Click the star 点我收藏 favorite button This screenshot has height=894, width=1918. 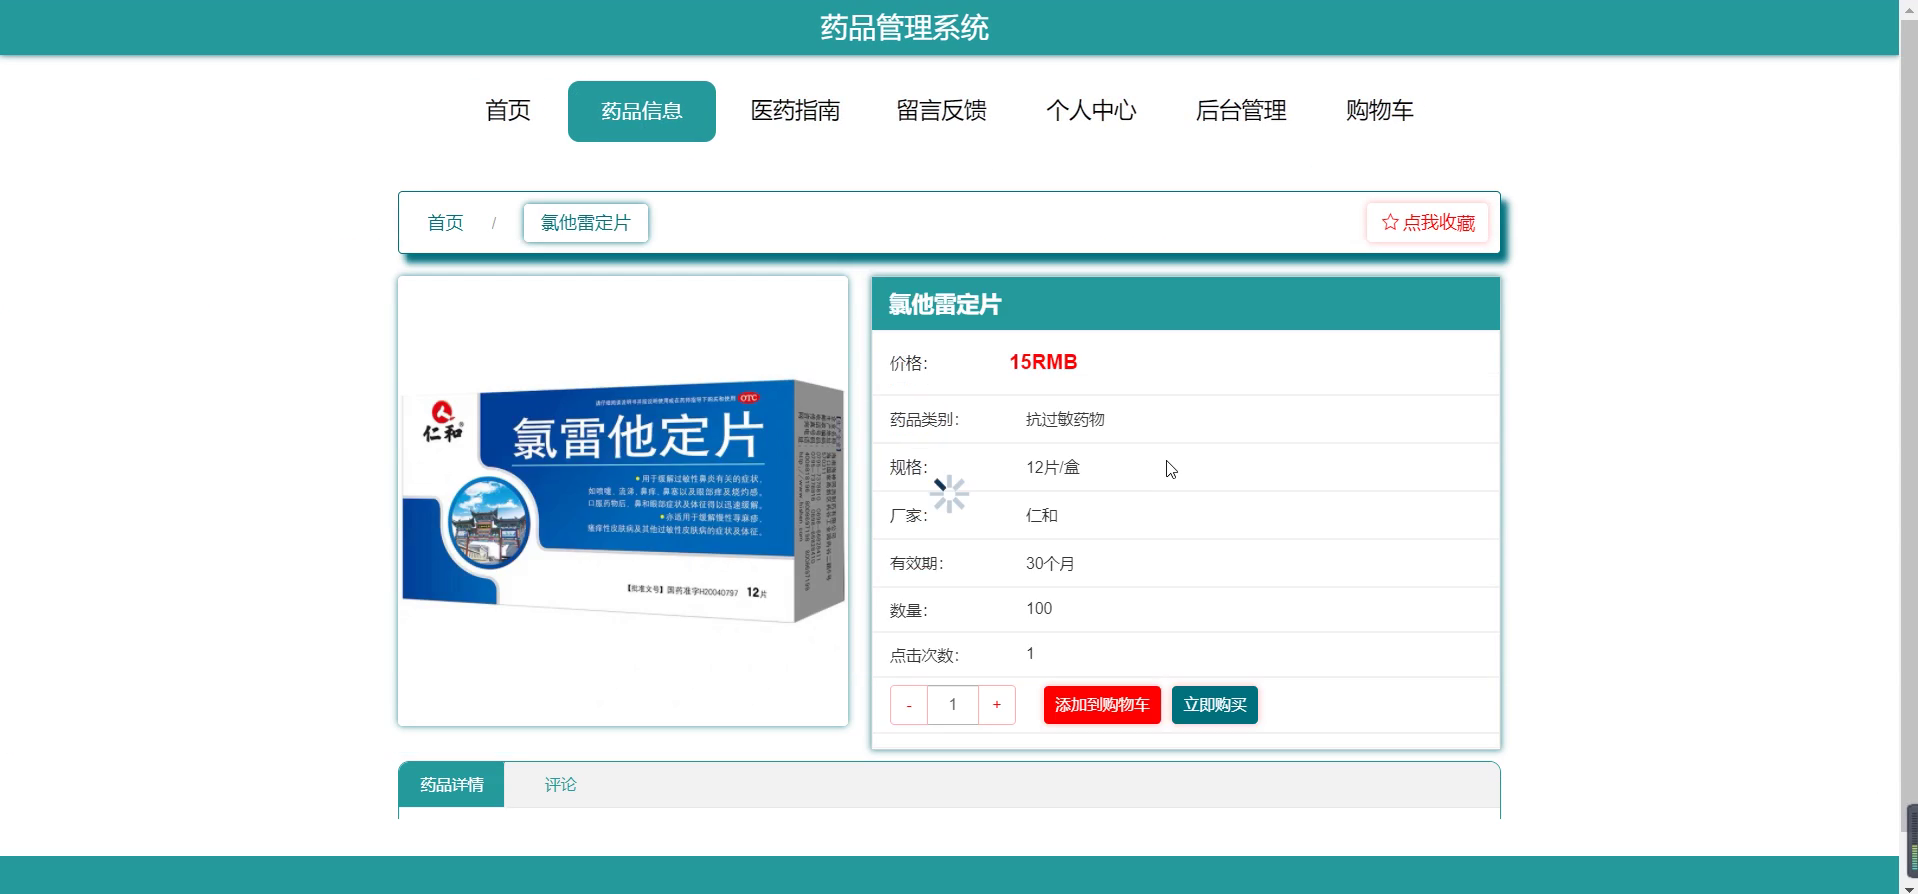1427,223
